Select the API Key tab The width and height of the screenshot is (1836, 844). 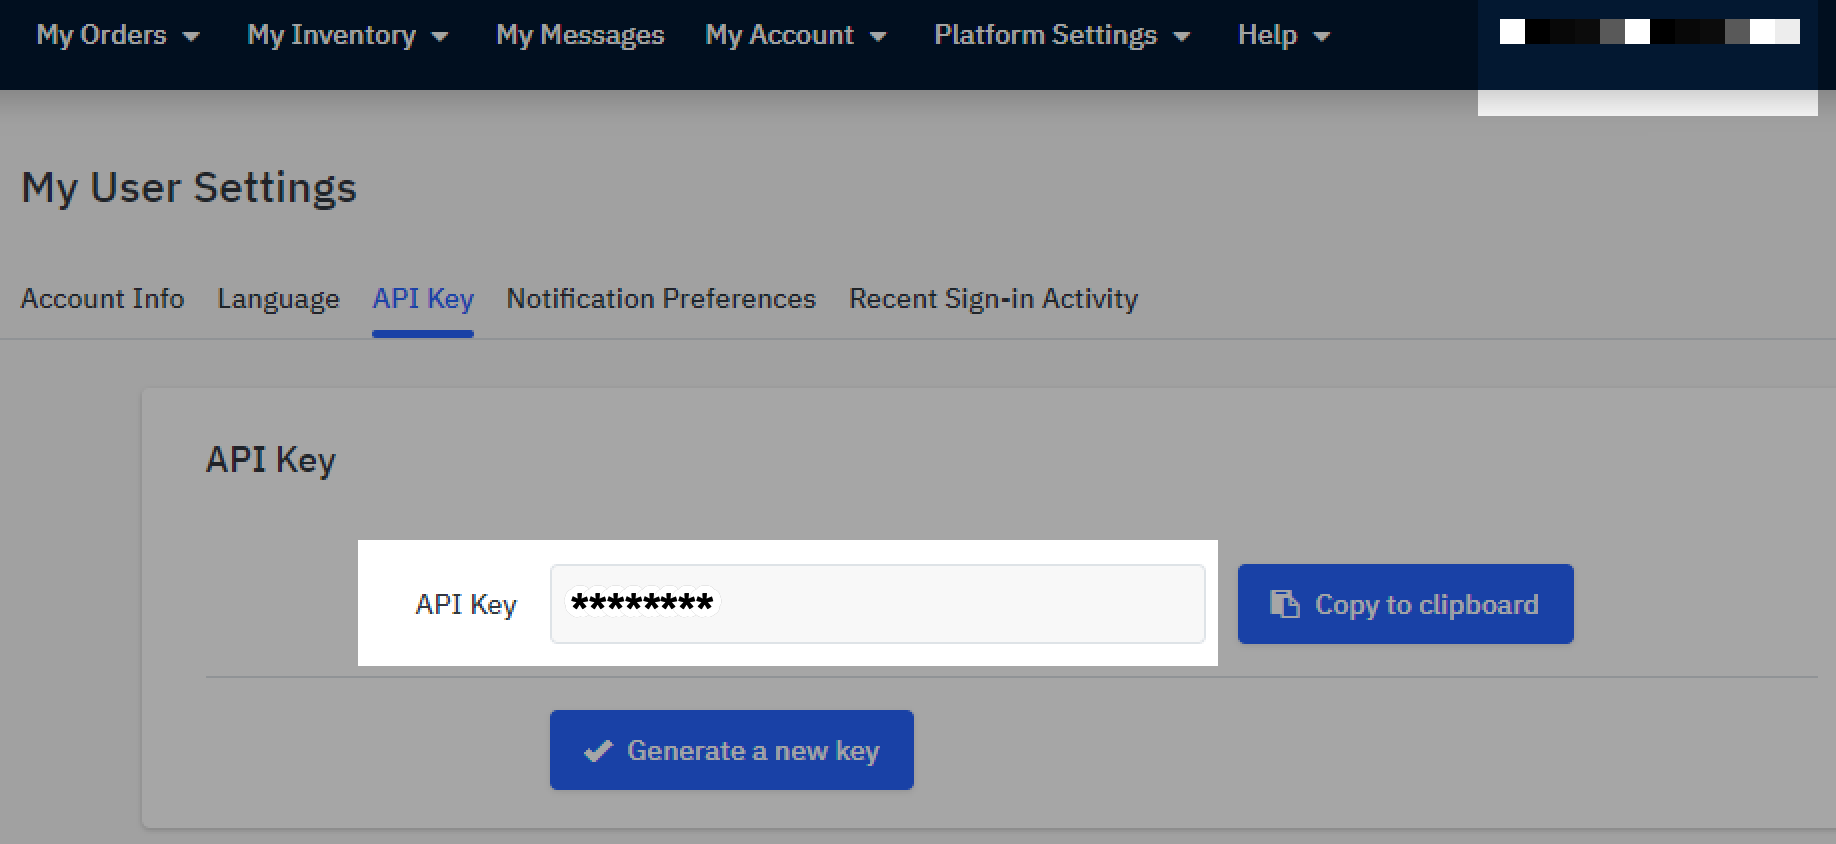(423, 299)
